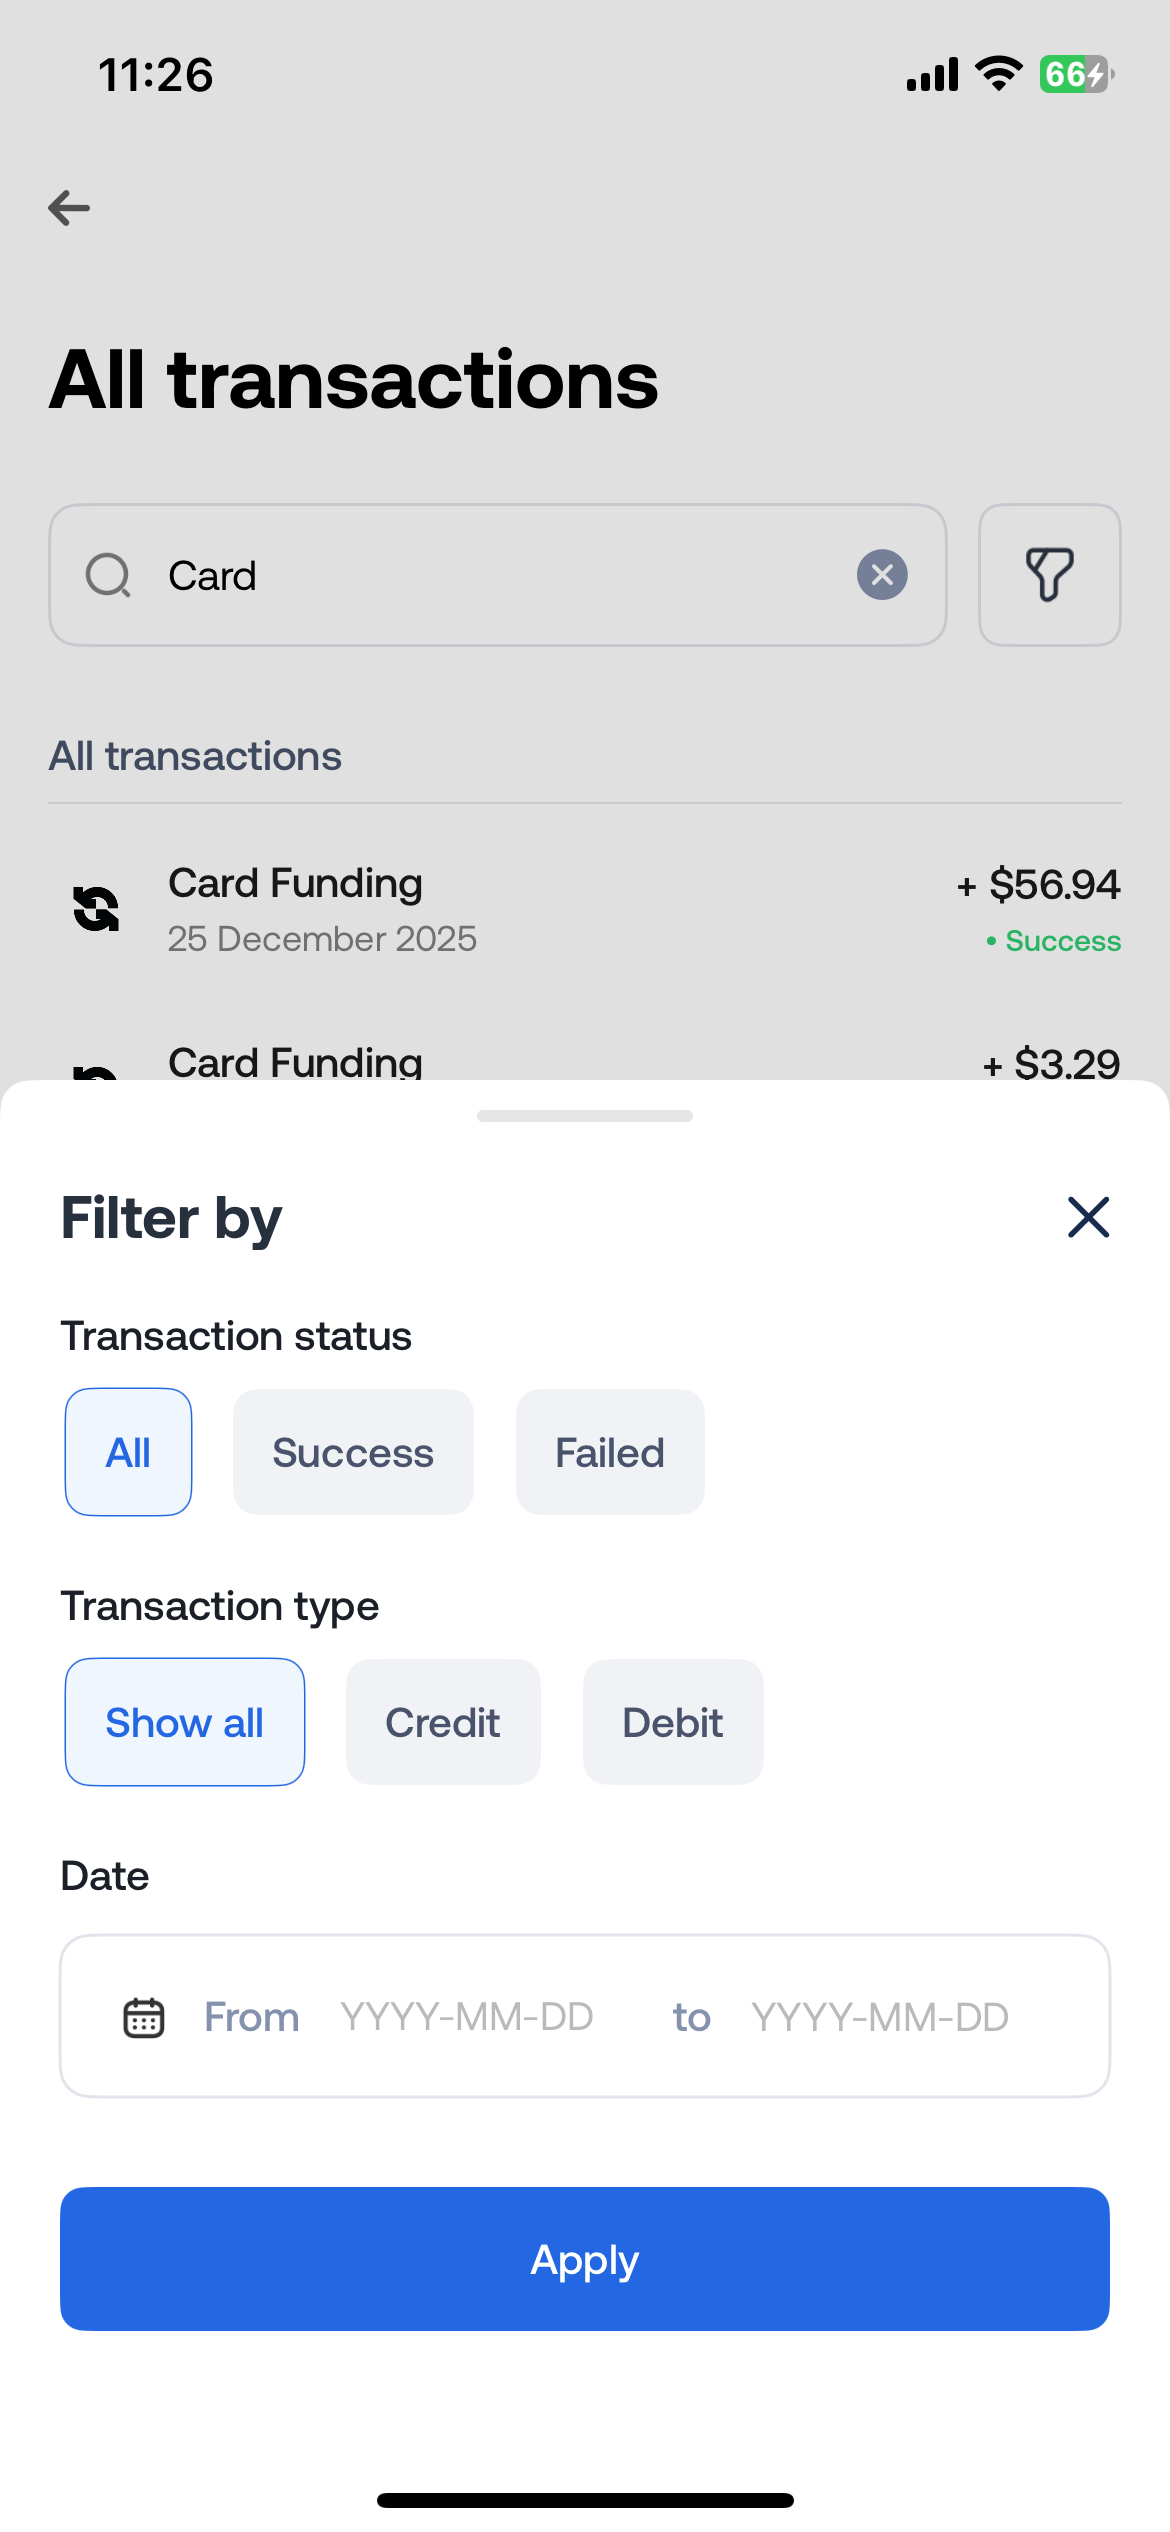Clear the search field with the X icon
Image resolution: width=1170 pixels, height=2532 pixels.
click(882, 575)
